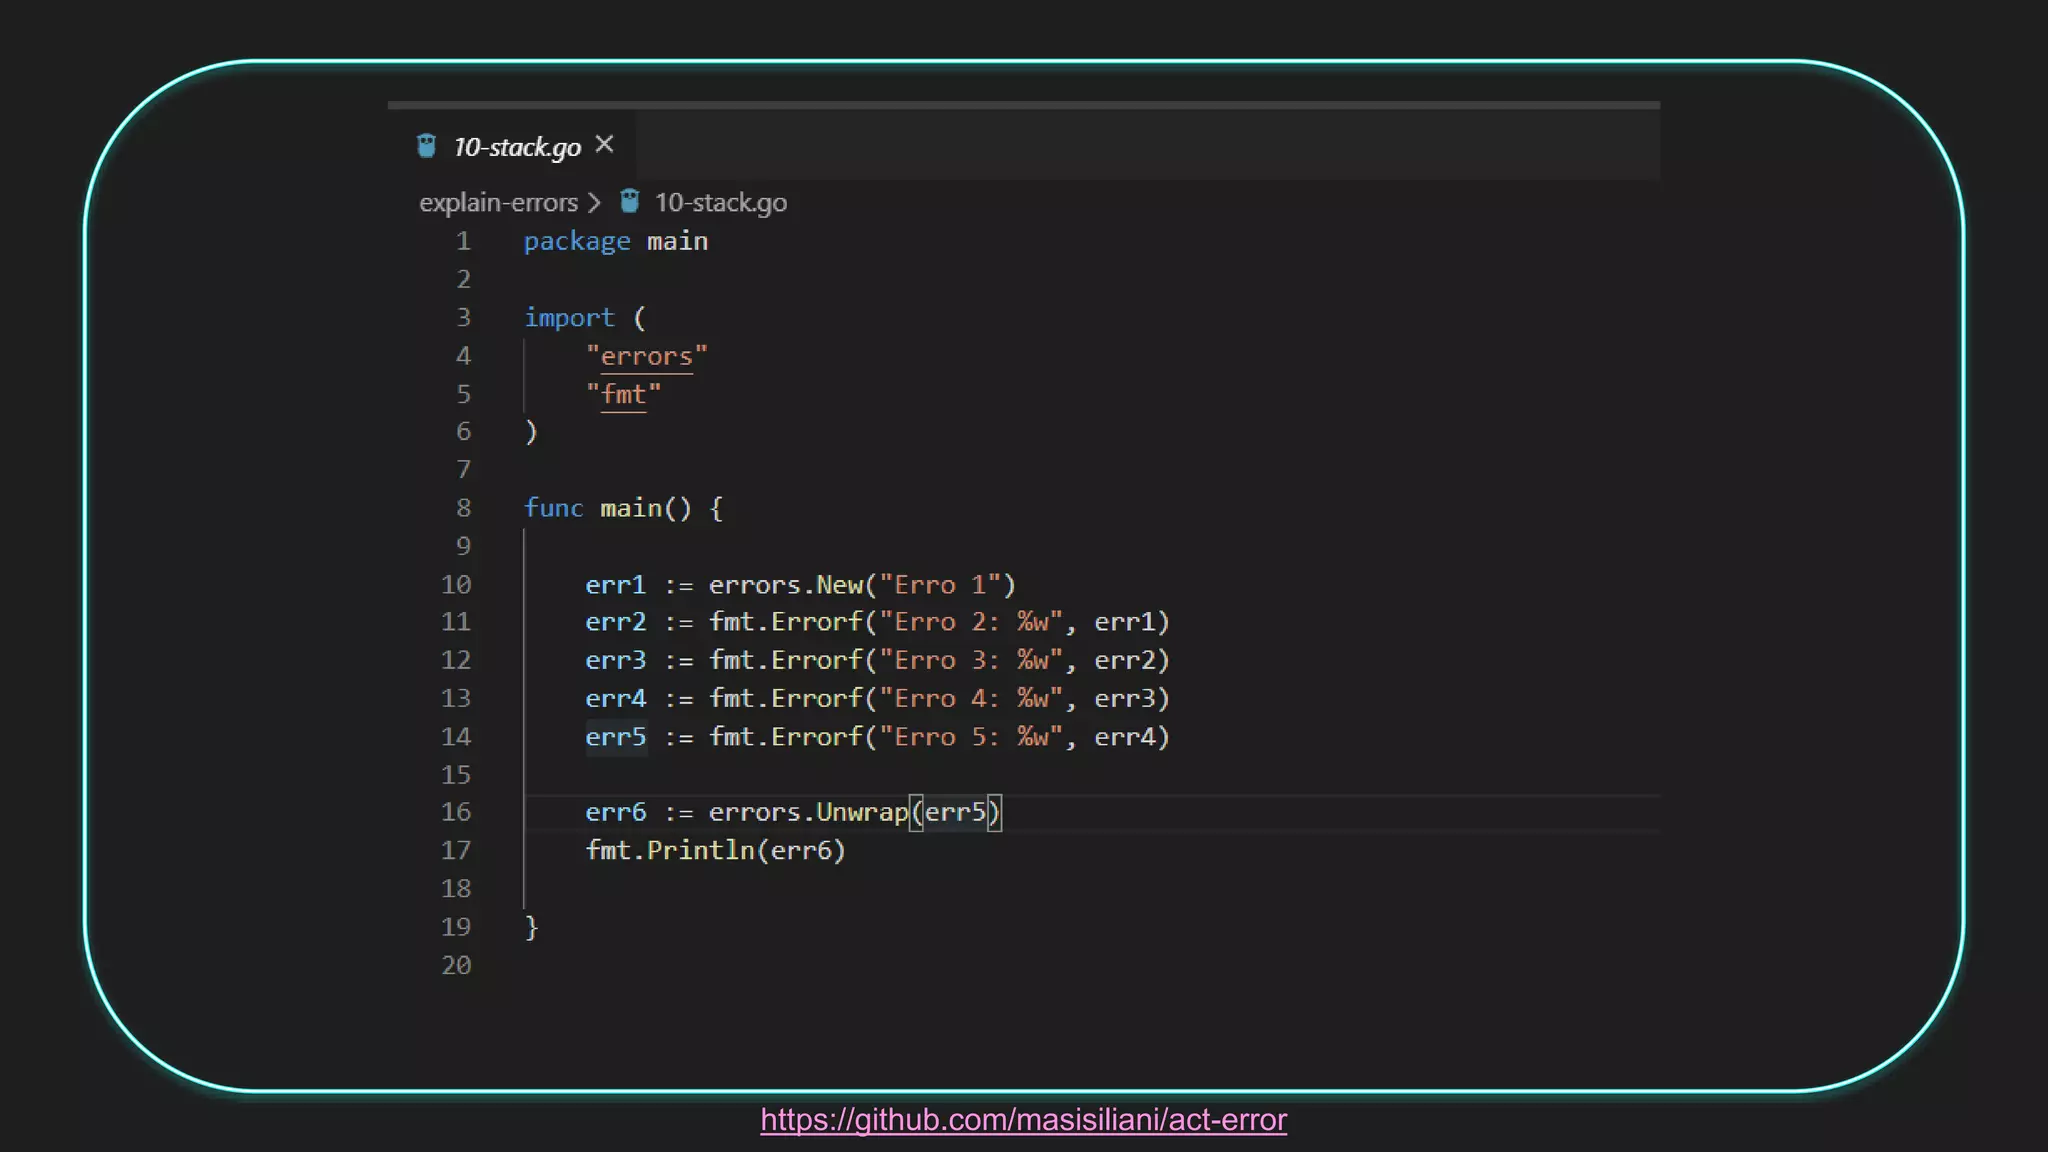The height and width of the screenshot is (1152, 2048).
Task: Click the "Erro 3: %w" string
Action: pos(971,660)
